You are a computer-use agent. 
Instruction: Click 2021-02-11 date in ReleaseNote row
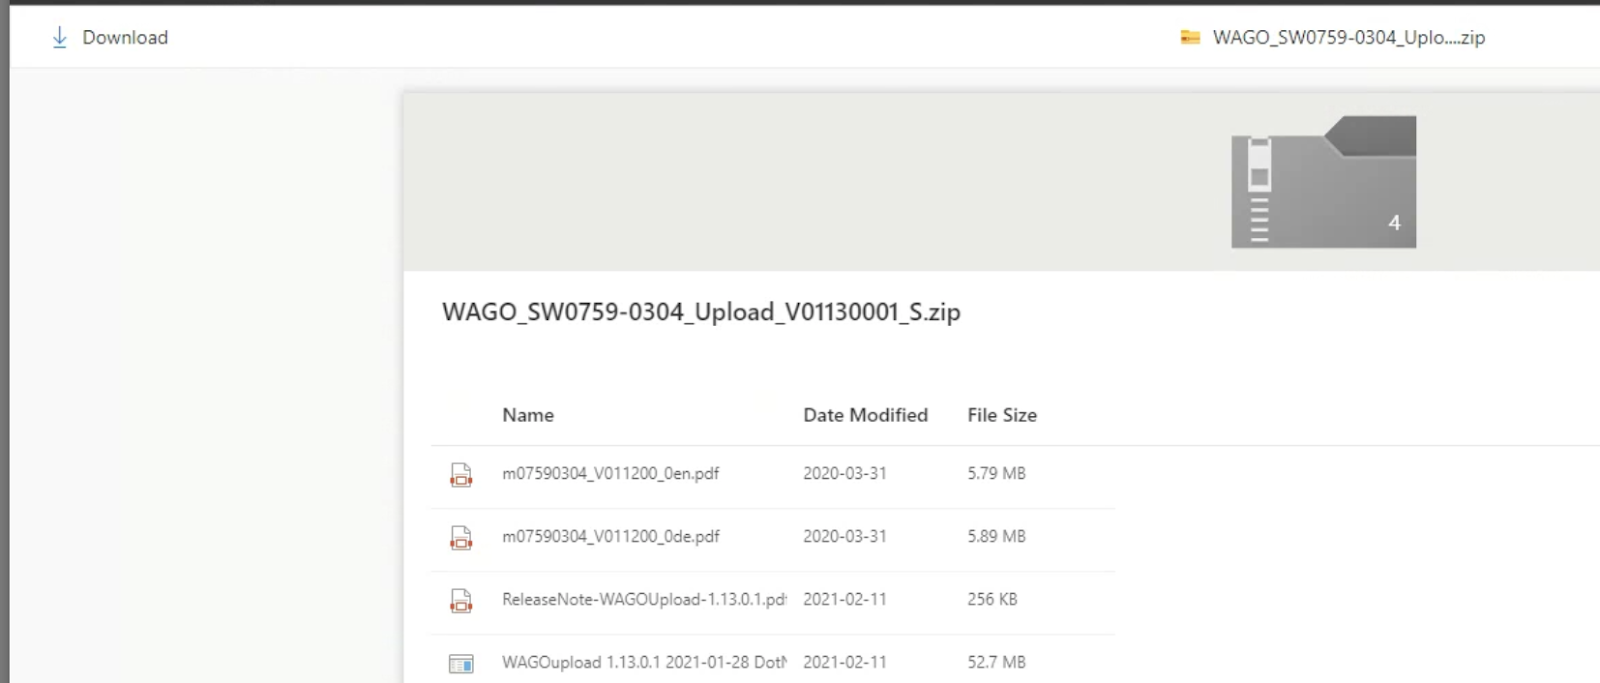tap(845, 600)
